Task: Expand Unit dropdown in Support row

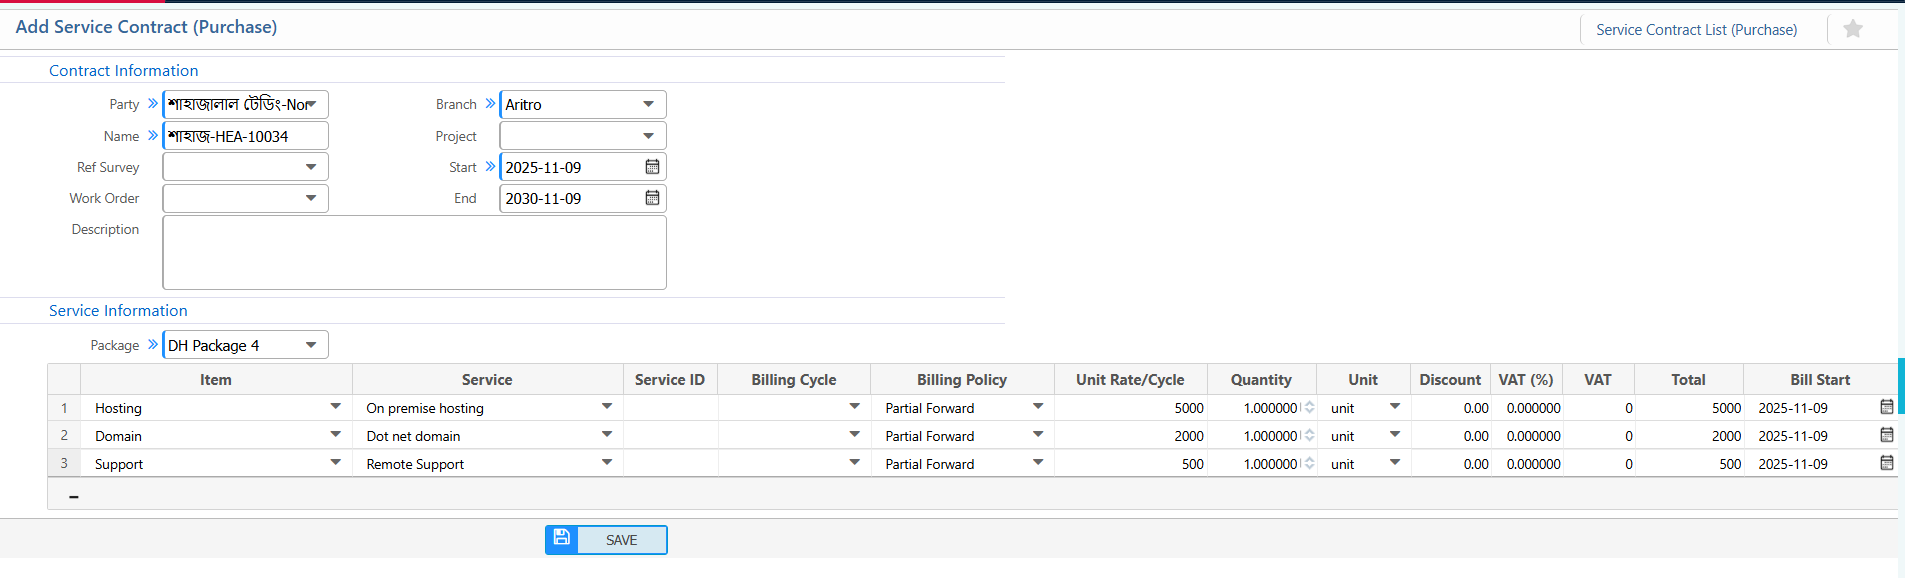Action: [1395, 463]
